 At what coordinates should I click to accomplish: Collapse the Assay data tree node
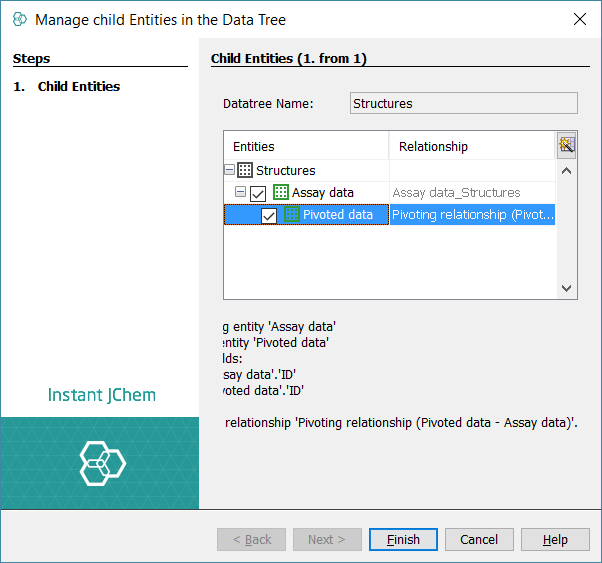[240, 193]
